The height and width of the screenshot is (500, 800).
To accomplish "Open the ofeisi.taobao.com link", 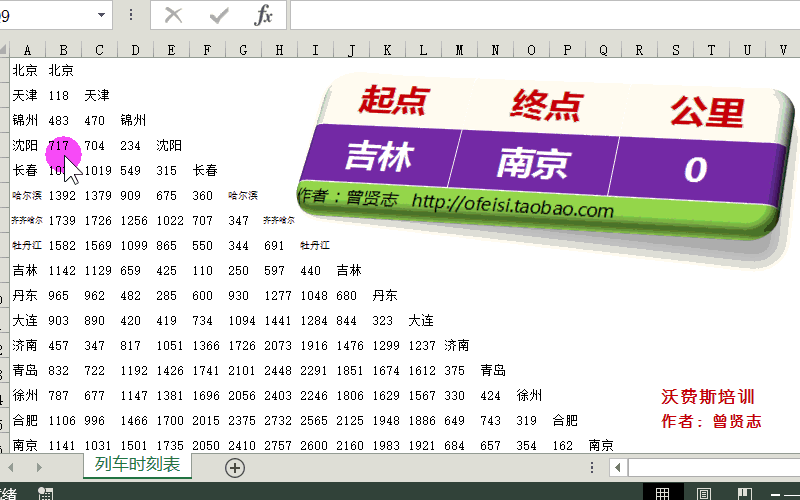I will click(512, 205).
